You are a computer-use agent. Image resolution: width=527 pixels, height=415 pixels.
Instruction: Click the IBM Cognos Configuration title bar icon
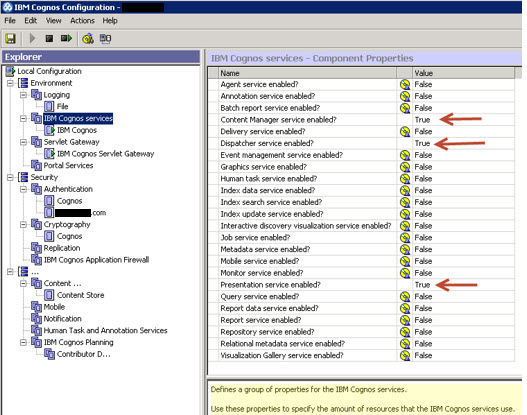click(x=7, y=7)
